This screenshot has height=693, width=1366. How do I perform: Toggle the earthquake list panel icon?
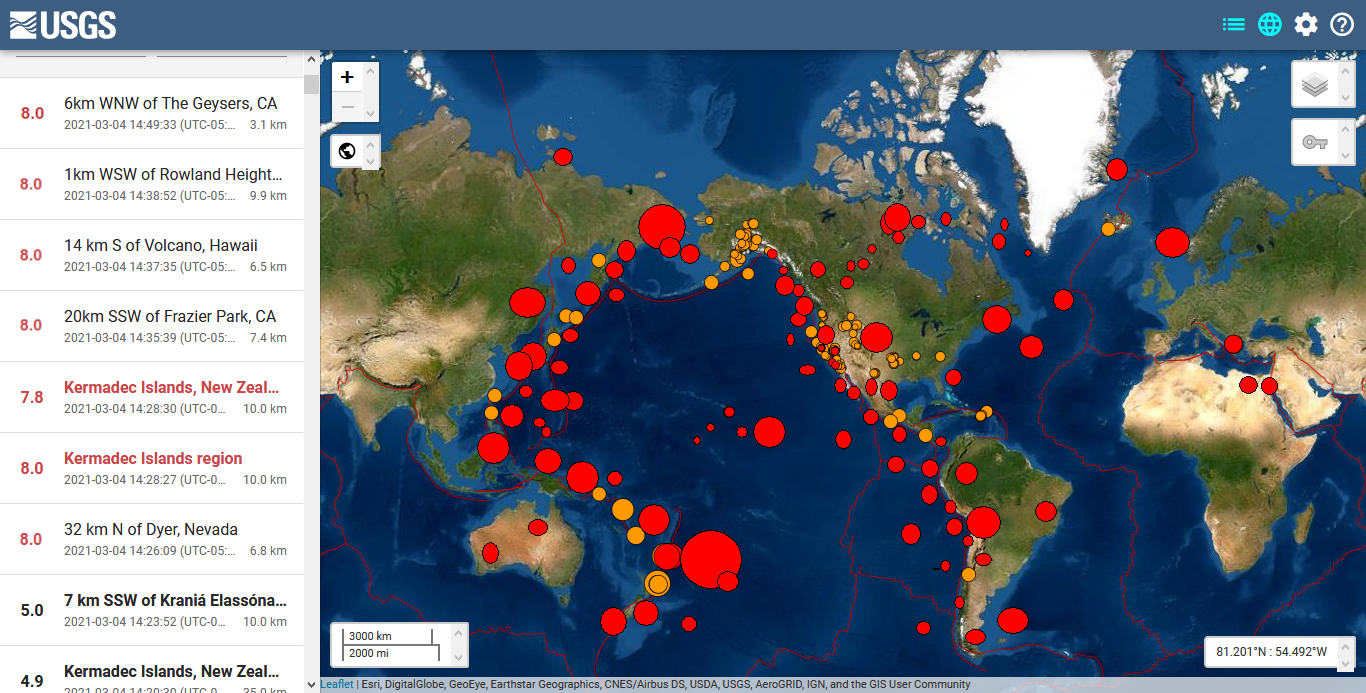pyautogui.click(x=1234, y=24)
